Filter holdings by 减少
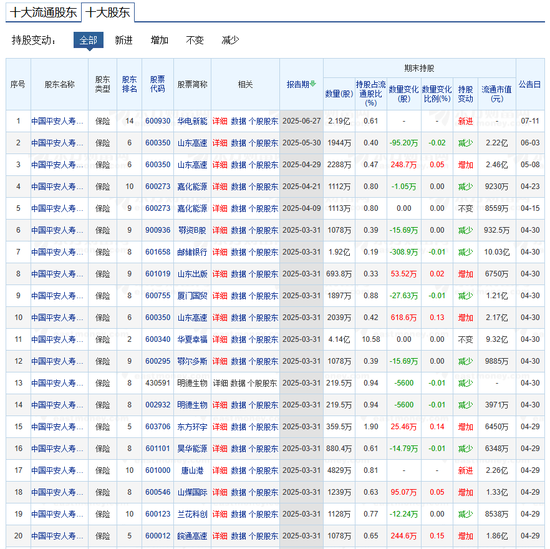550x549 pixels. pos(230,40)
